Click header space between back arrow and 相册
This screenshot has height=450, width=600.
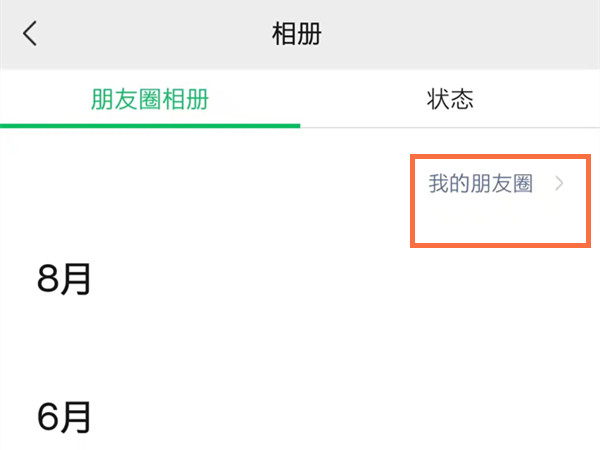click(150, 34)
